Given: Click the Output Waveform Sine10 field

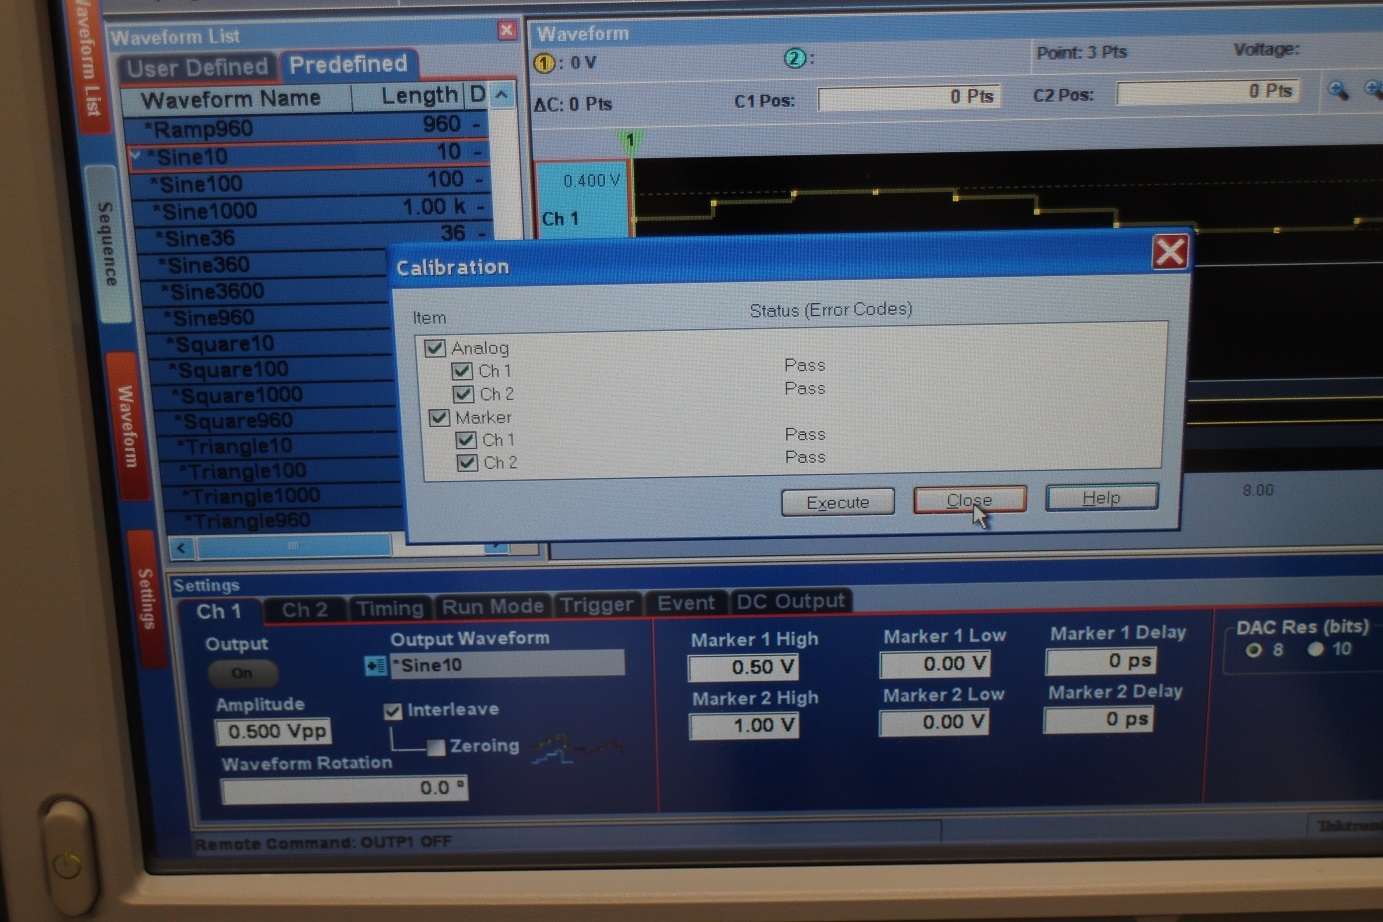Looking at the screenshot, I should pyautogui.click(x=507, y=664).
